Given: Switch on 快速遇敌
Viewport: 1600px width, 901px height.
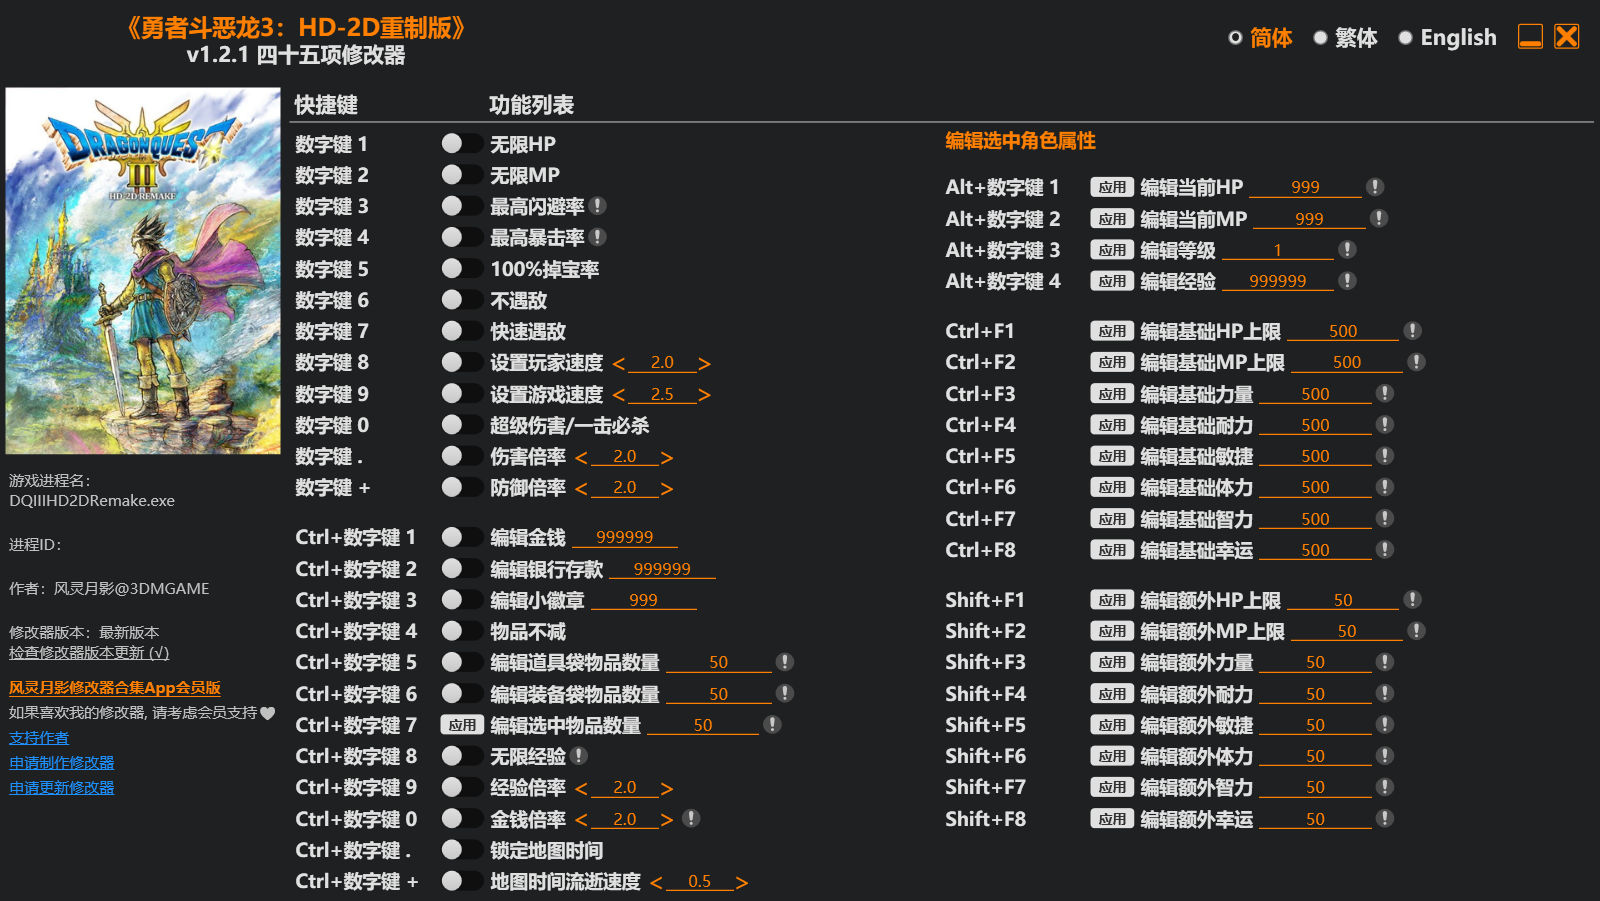Looking at the screenshot, I should point(462,330).
